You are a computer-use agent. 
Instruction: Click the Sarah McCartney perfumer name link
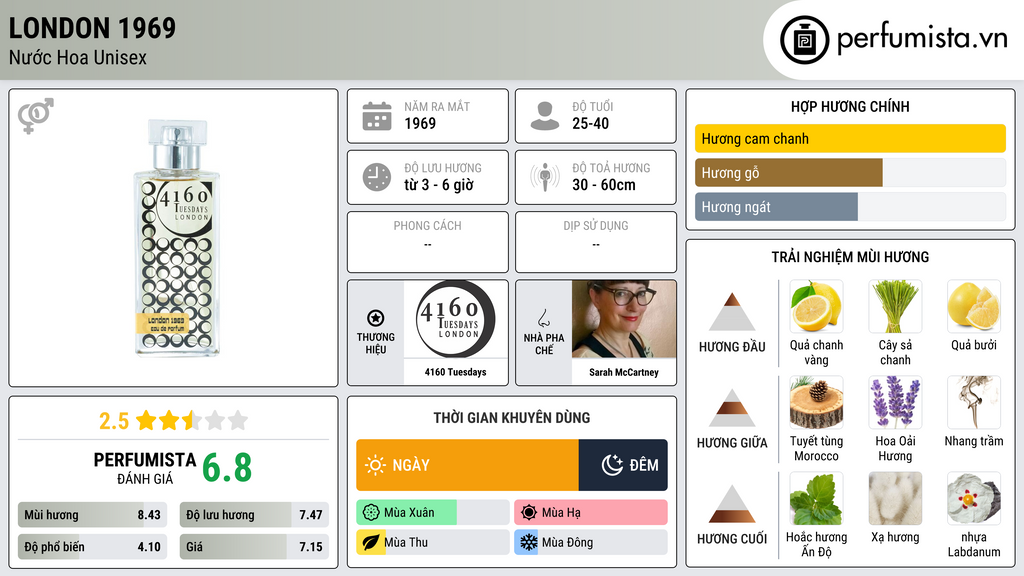[624, 372]
